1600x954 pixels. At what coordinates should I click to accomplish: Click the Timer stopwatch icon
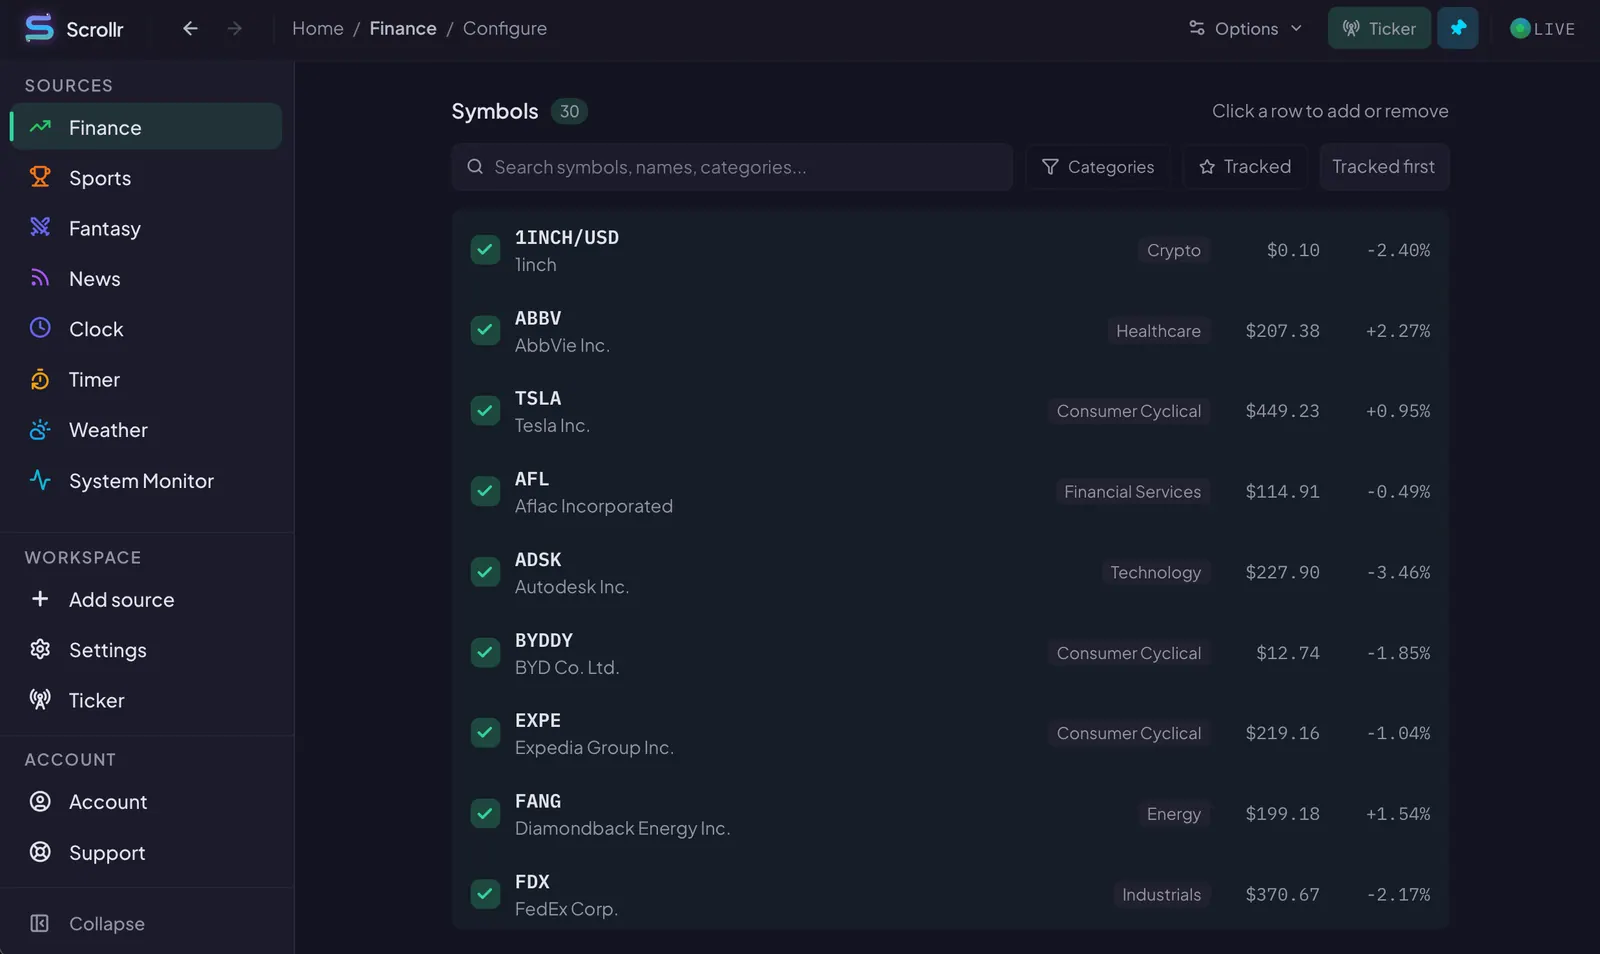[x=40, y=379]
